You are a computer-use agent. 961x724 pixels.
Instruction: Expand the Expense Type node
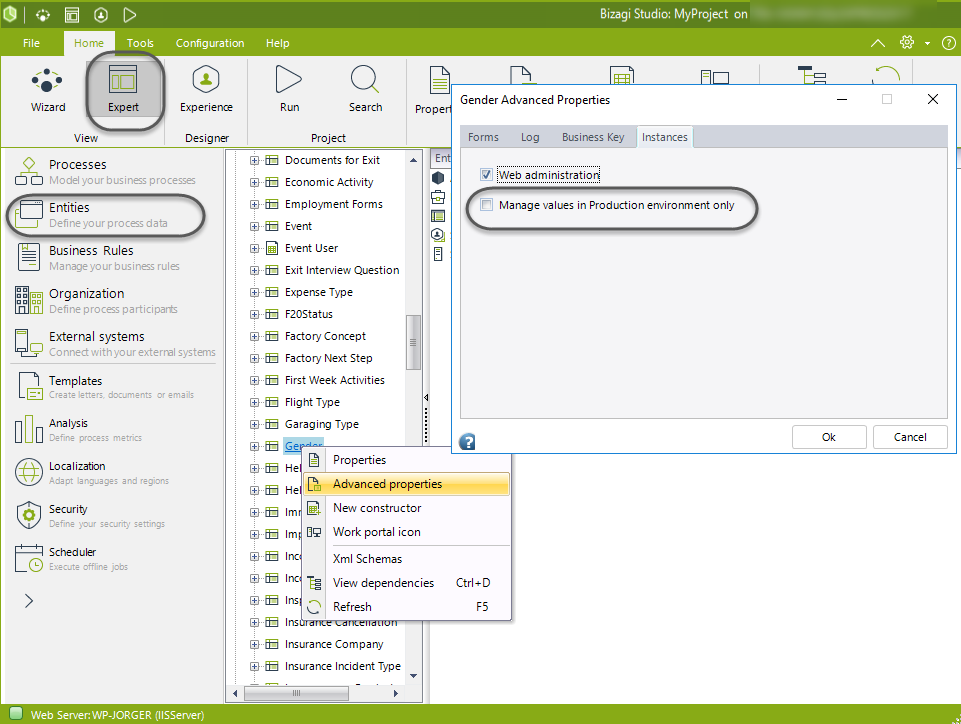click(x=254, y=293)
